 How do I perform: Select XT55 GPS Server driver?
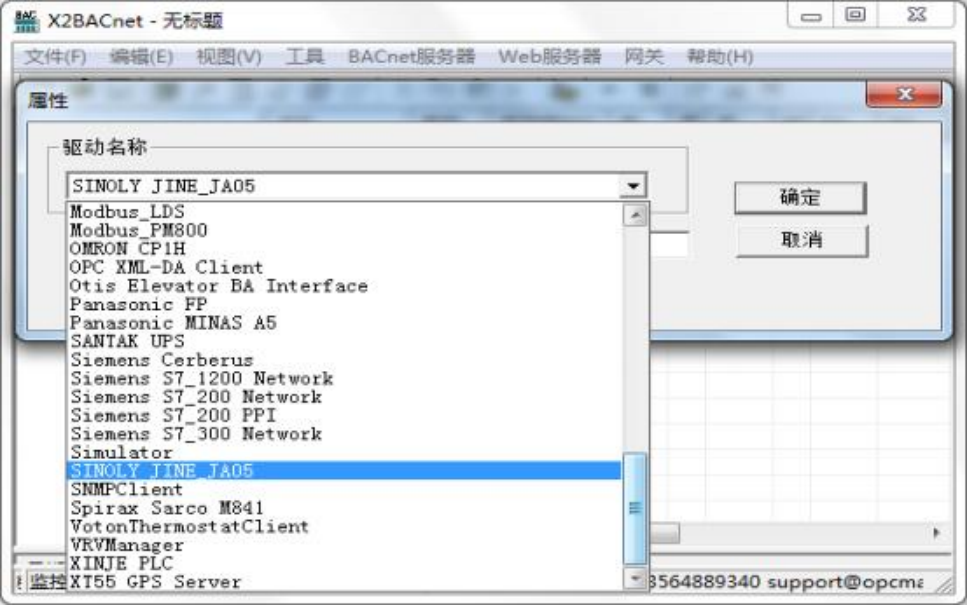(344, 582)
